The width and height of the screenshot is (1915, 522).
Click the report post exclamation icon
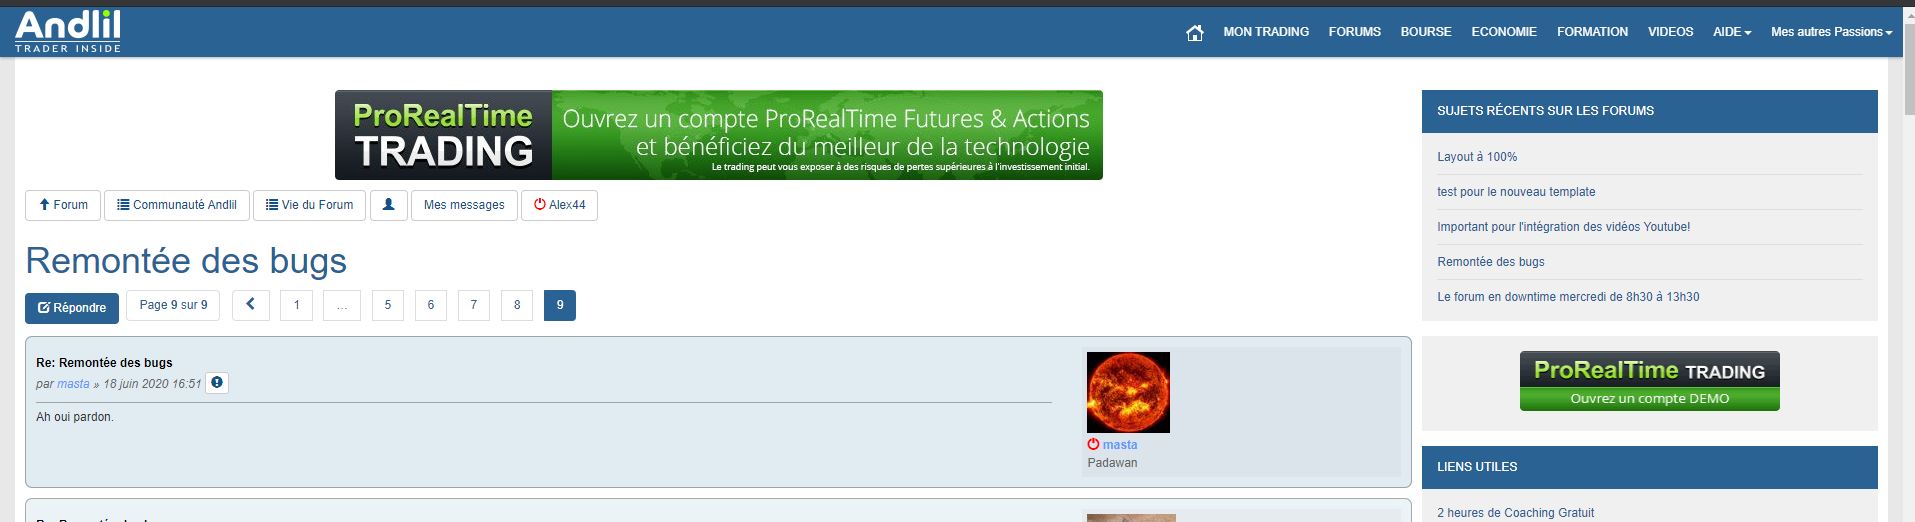point(217,383)
